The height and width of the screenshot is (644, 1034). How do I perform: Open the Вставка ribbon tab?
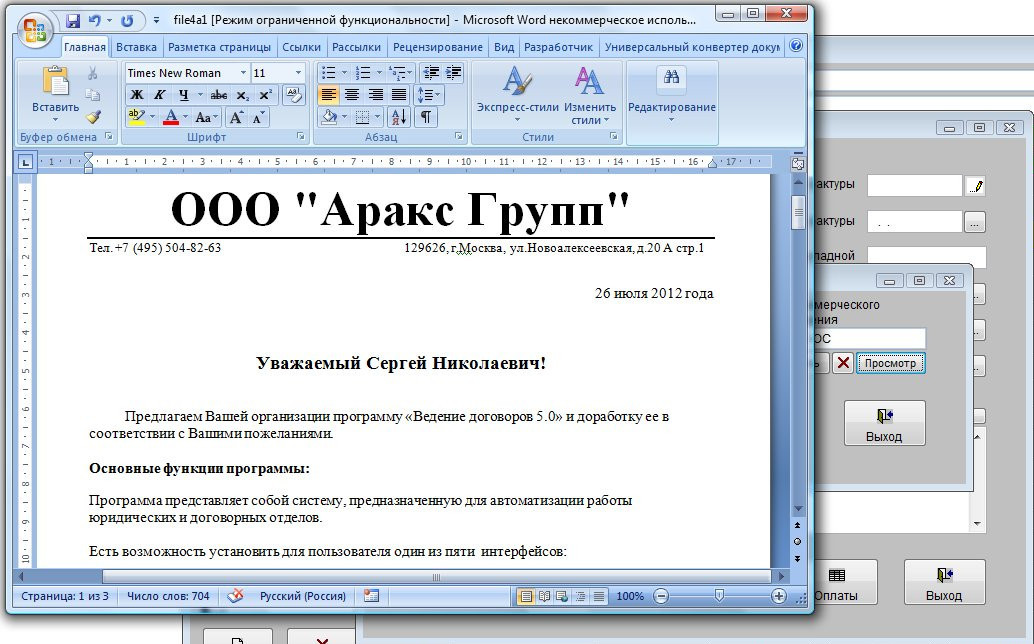pyautogui.click(x=137, y=47)
